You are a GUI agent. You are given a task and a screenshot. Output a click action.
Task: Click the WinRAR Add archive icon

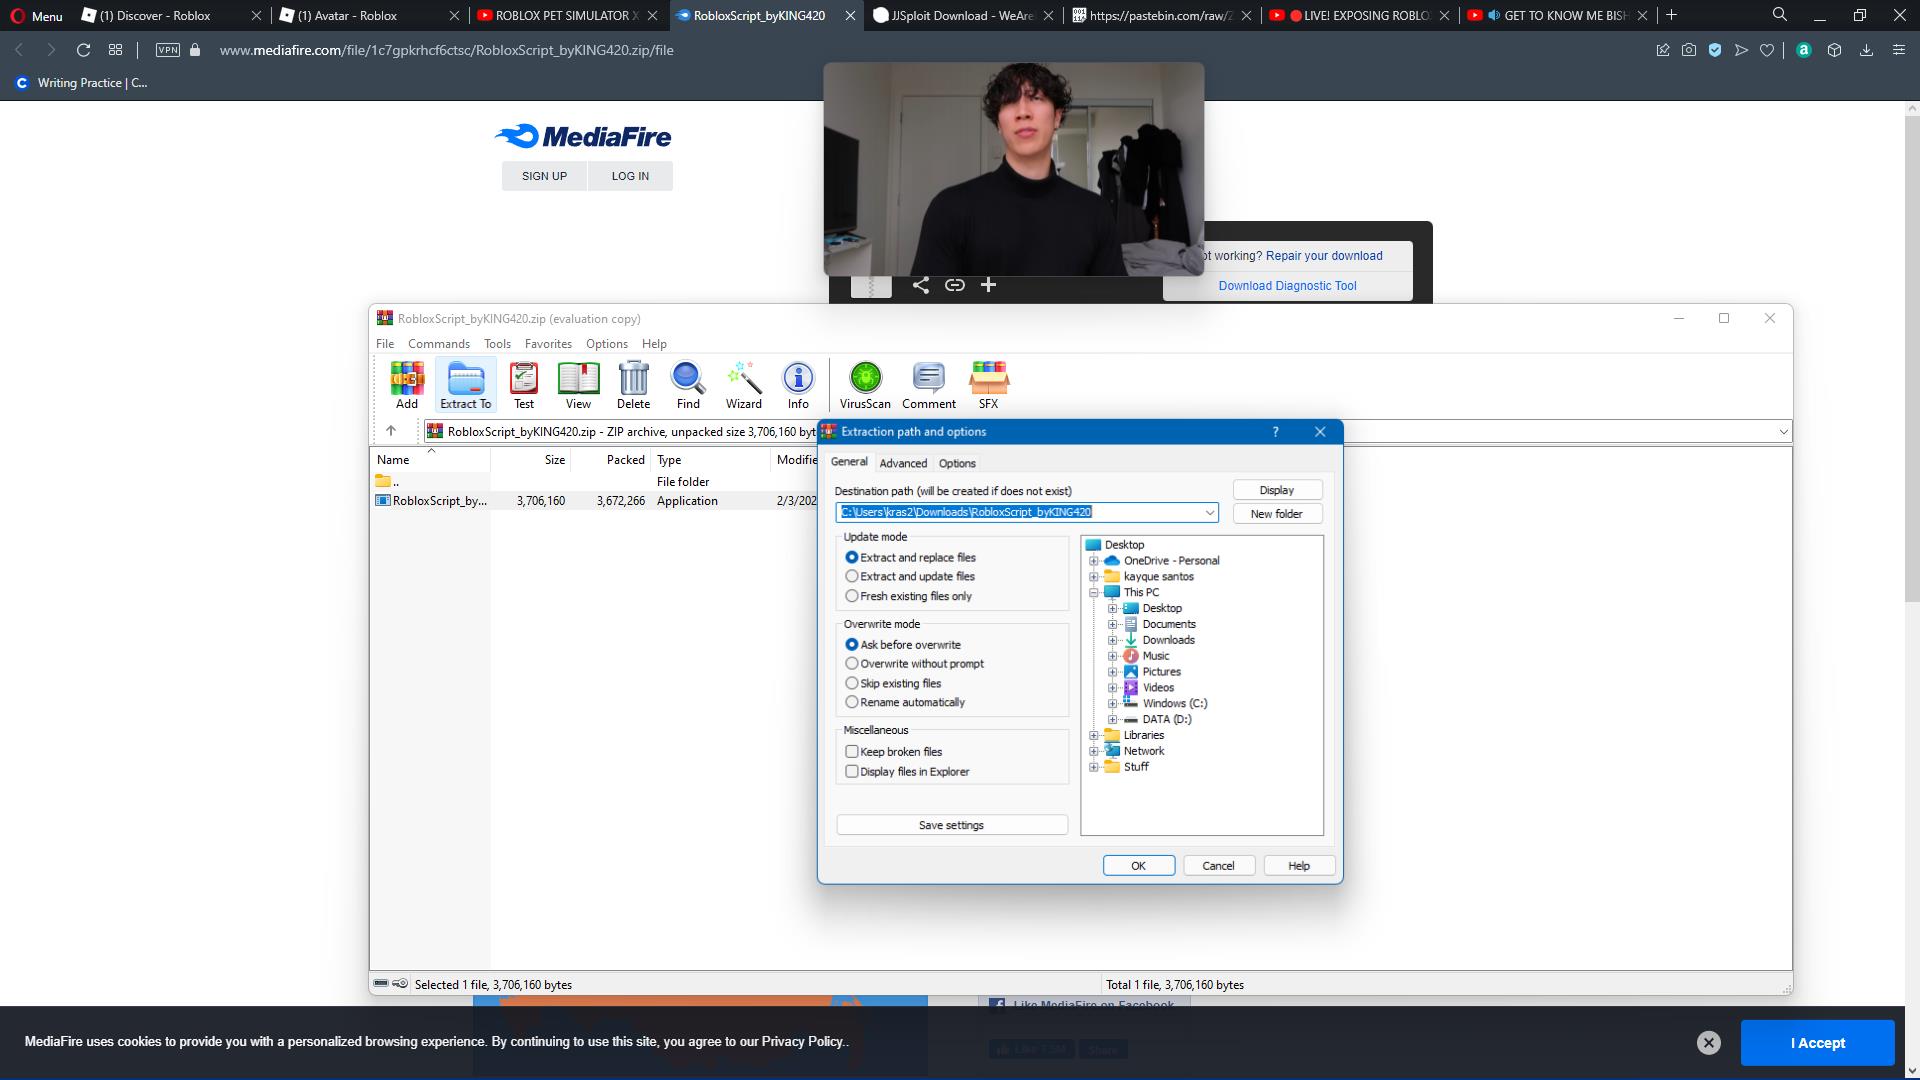pyautogui.click(x=406, y=384)
